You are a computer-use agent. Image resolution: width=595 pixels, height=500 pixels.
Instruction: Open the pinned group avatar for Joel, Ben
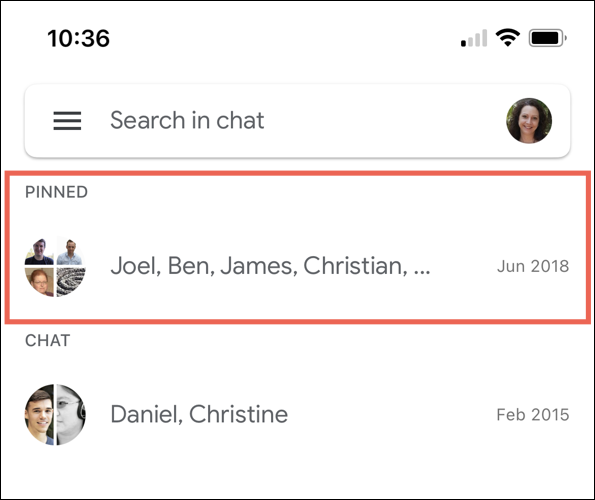(x=55, y=266)
